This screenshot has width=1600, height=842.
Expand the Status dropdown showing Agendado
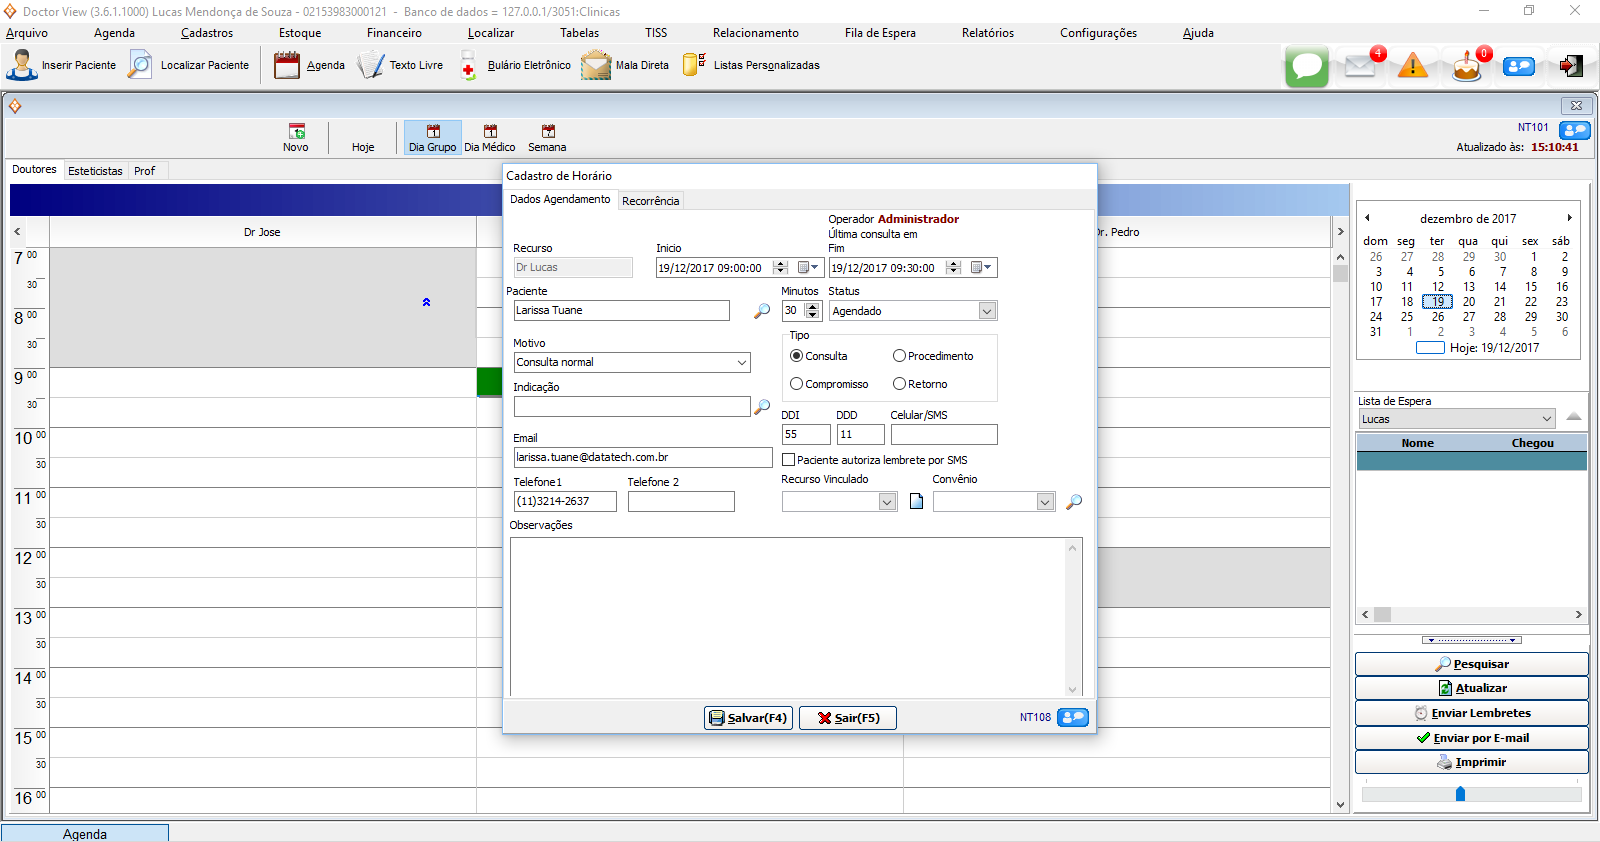[x=986, y=311]
